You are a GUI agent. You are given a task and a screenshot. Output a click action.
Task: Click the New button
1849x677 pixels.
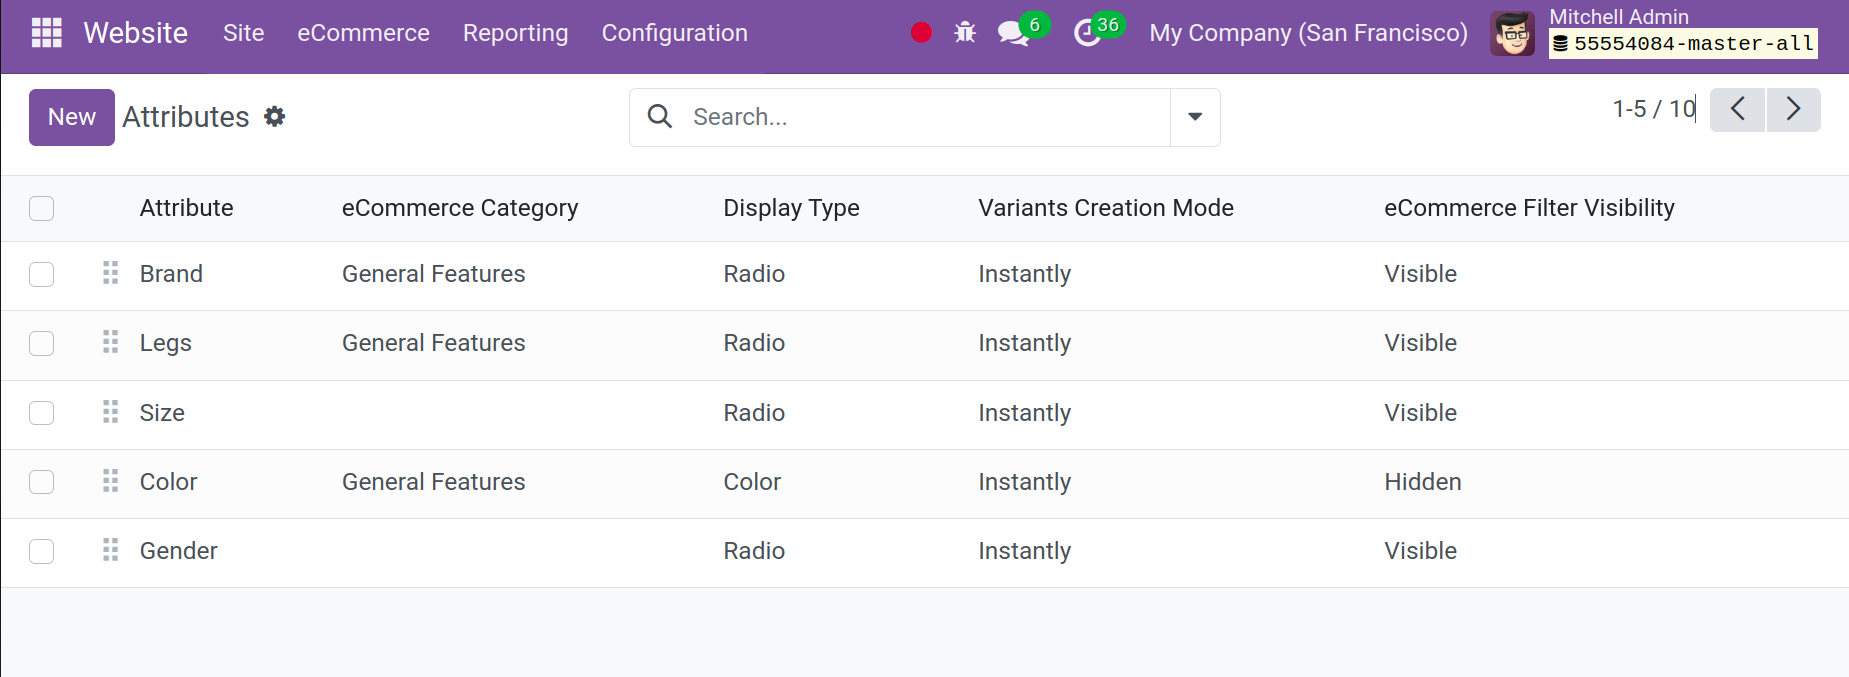pos(72,117)
